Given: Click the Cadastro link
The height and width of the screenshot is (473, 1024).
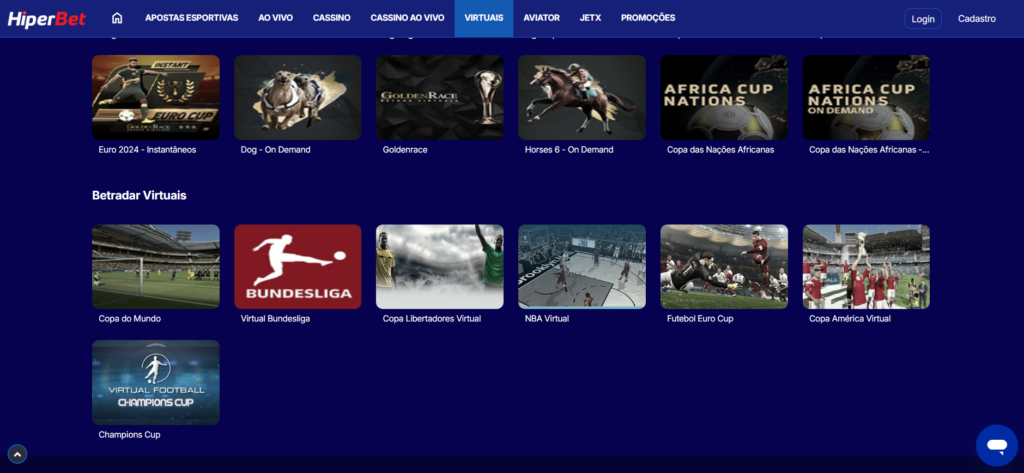Looking at the screenshot, I should tap(976, 18).
